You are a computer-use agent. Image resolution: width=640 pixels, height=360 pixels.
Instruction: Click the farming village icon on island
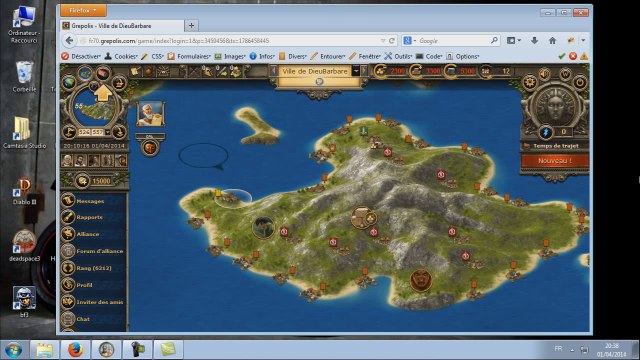[x=363, y=217]
